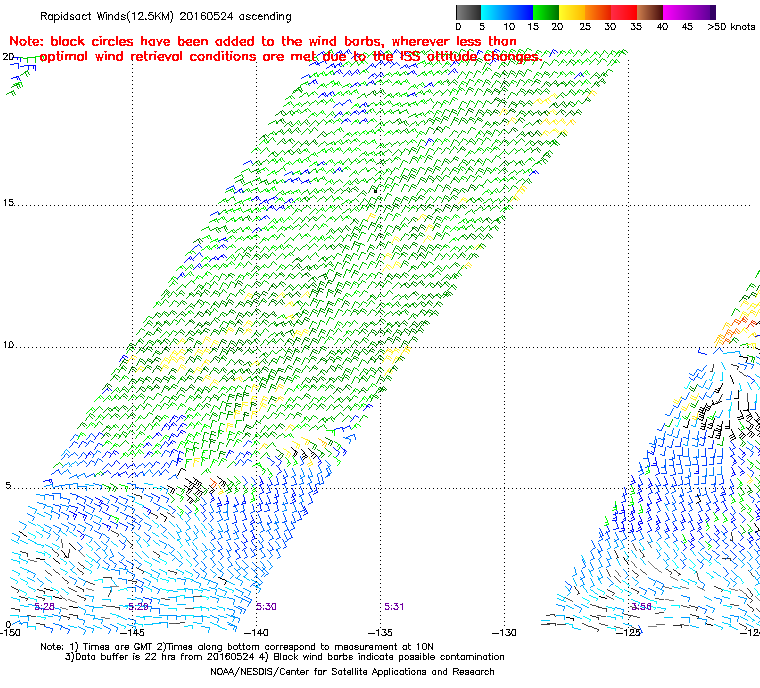
Task: Click the swath time label 5:30
Action: [266, 607]
